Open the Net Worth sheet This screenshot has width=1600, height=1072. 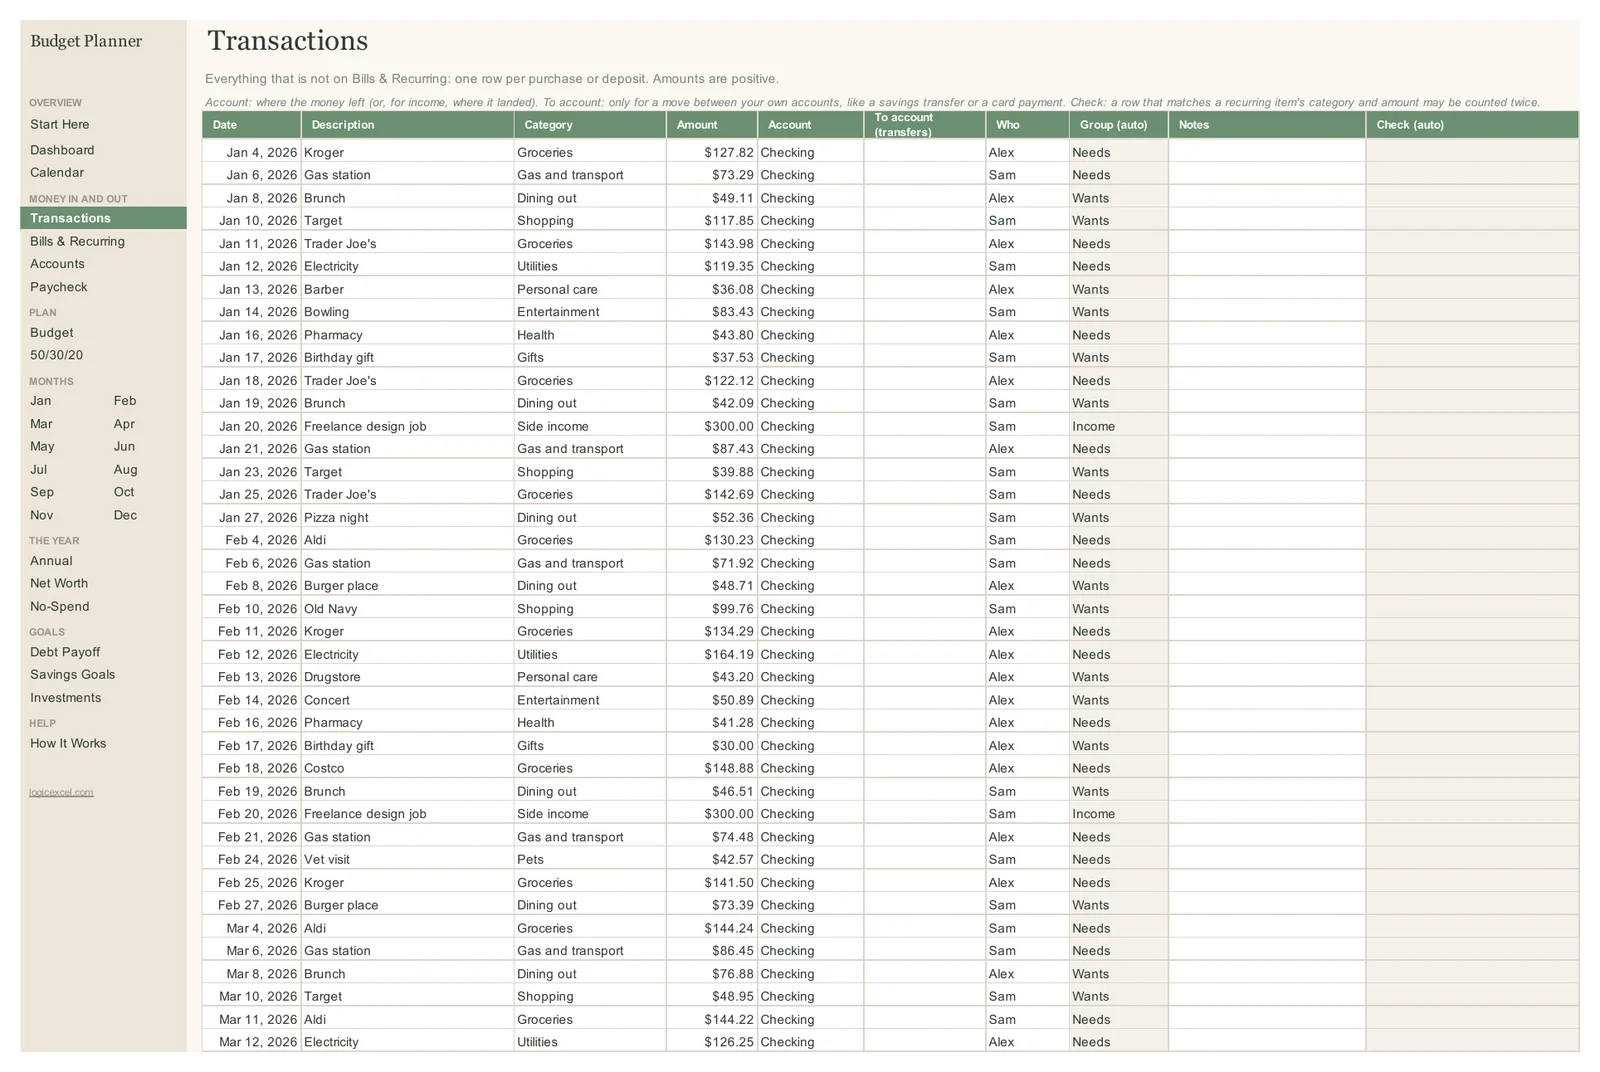[x=59, y=584]
